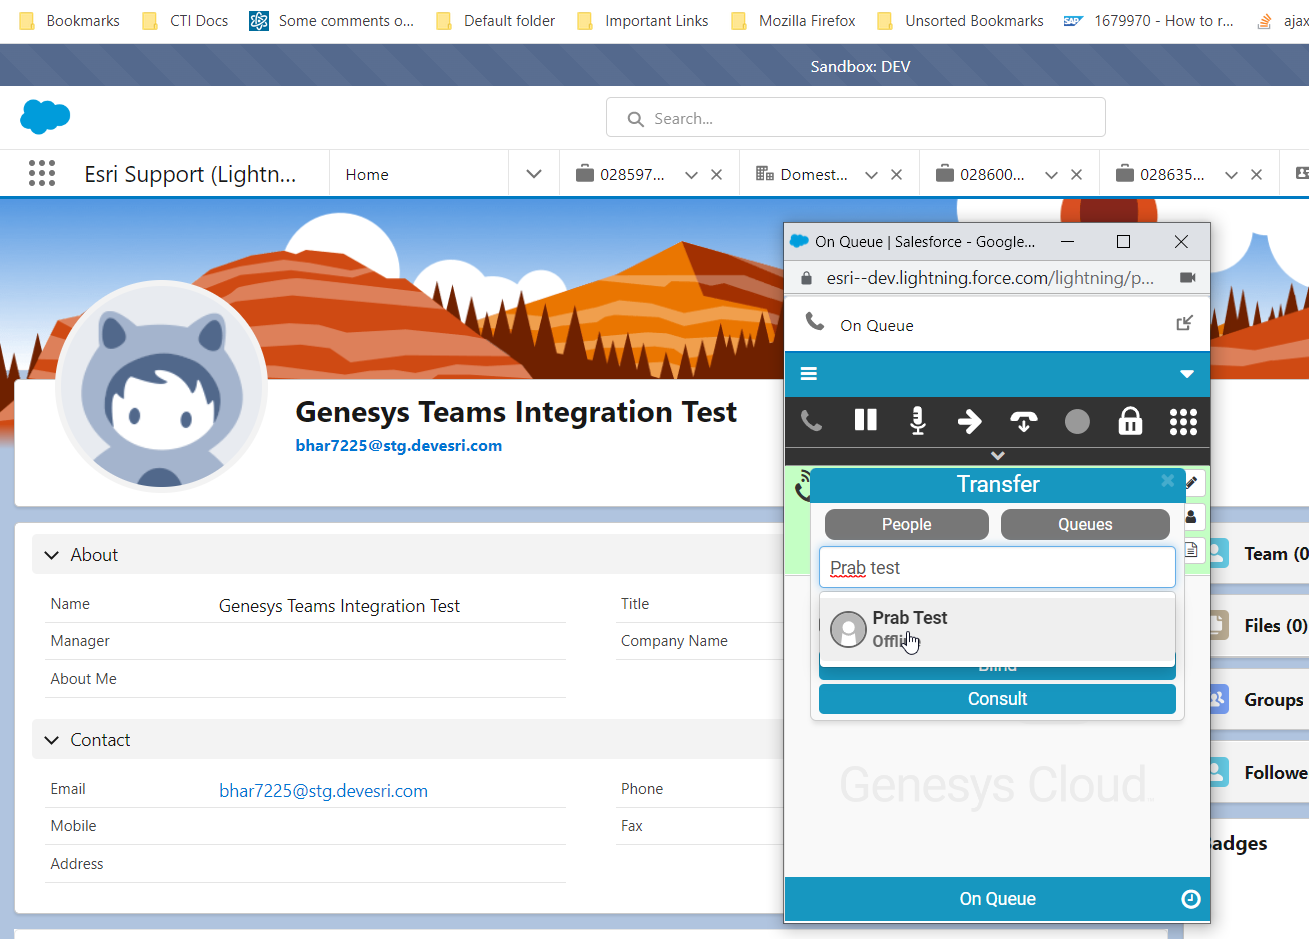Screen dimensions: 1309x939
Task: Switch to the Home tab
Action: click(367, 174)
